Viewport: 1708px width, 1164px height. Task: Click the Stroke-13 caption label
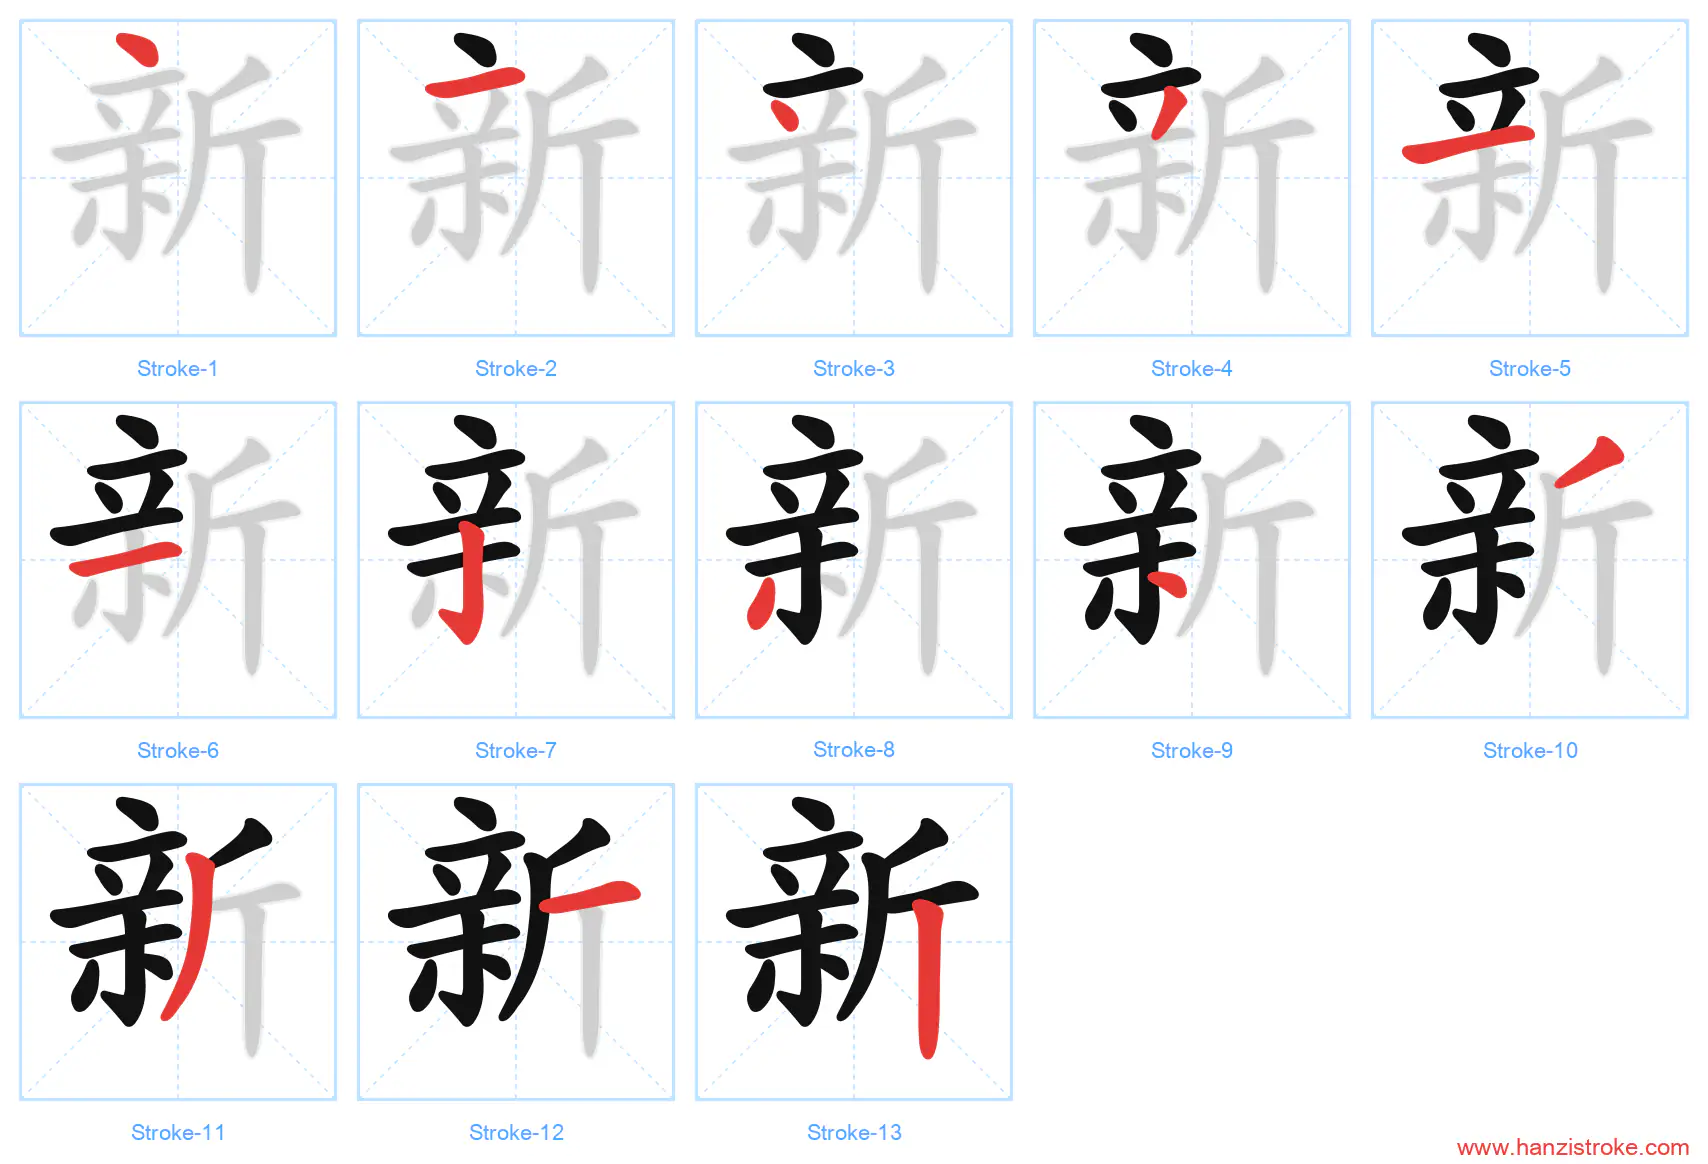click(x=854, y=1133)
